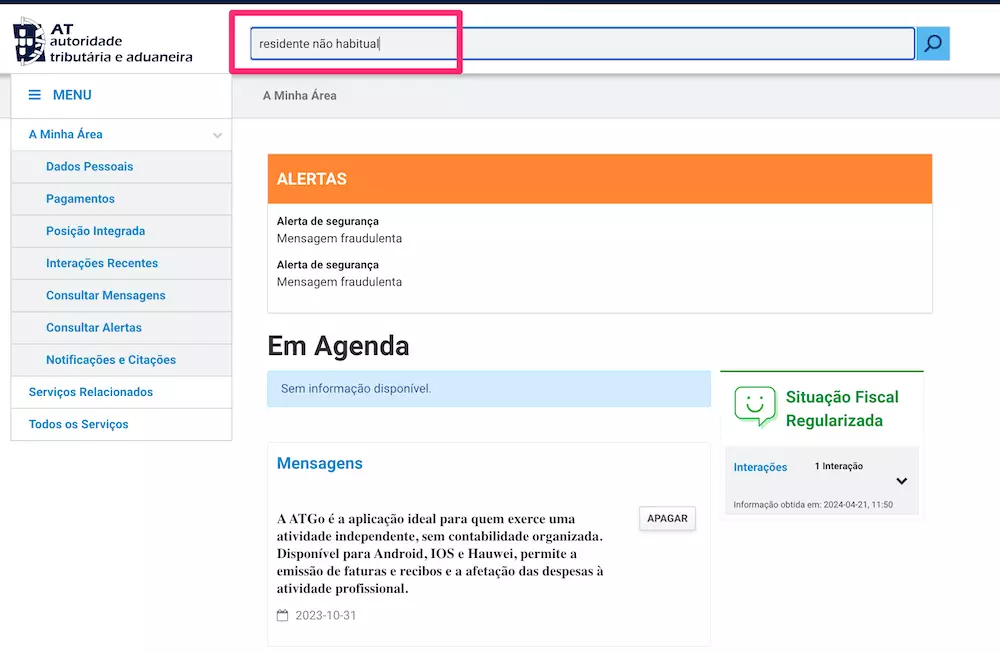Image resolution: width=1000 pixels, height=653 pixels.
Task: Click the ALERTAS orange header
Action: click(599, 179)
